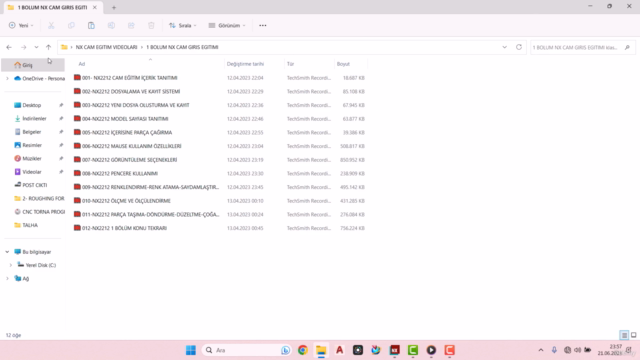Click the Share icon in toolbar

click(131, 25)
